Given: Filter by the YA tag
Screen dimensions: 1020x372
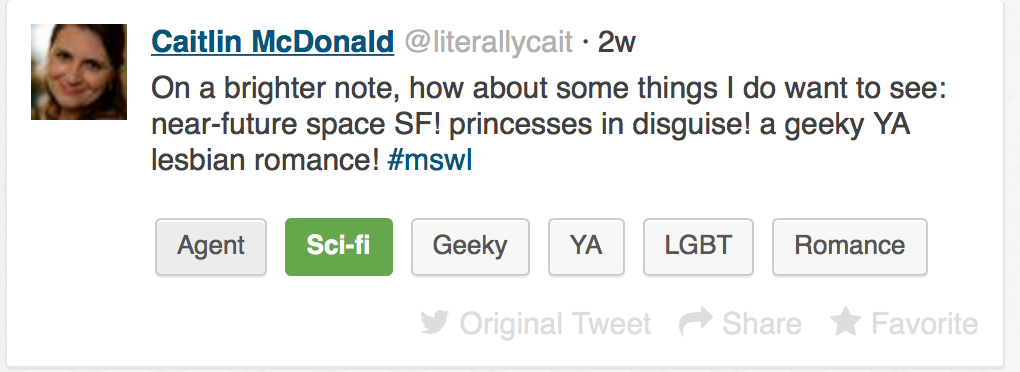Looking at the screenshot, I should [586, 246].
